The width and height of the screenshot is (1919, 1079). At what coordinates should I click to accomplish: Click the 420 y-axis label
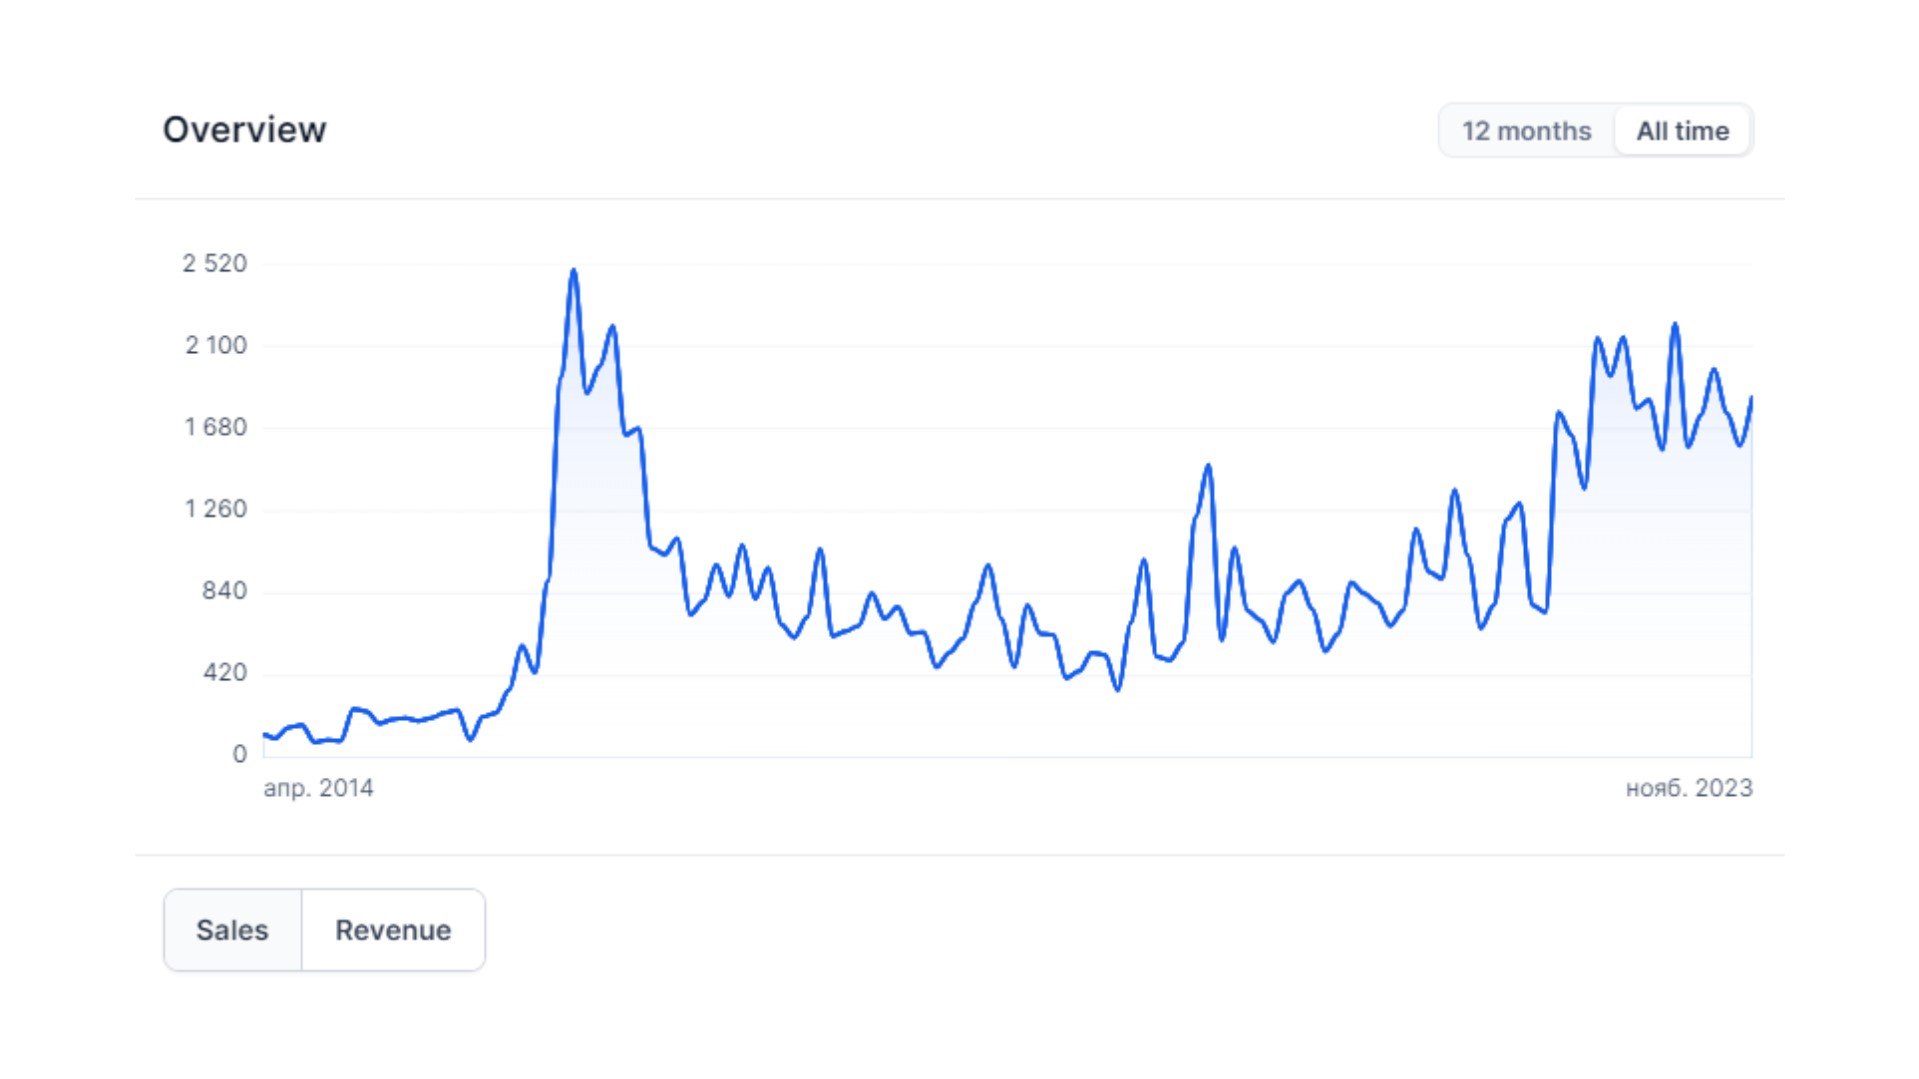(x=224, y=673)
